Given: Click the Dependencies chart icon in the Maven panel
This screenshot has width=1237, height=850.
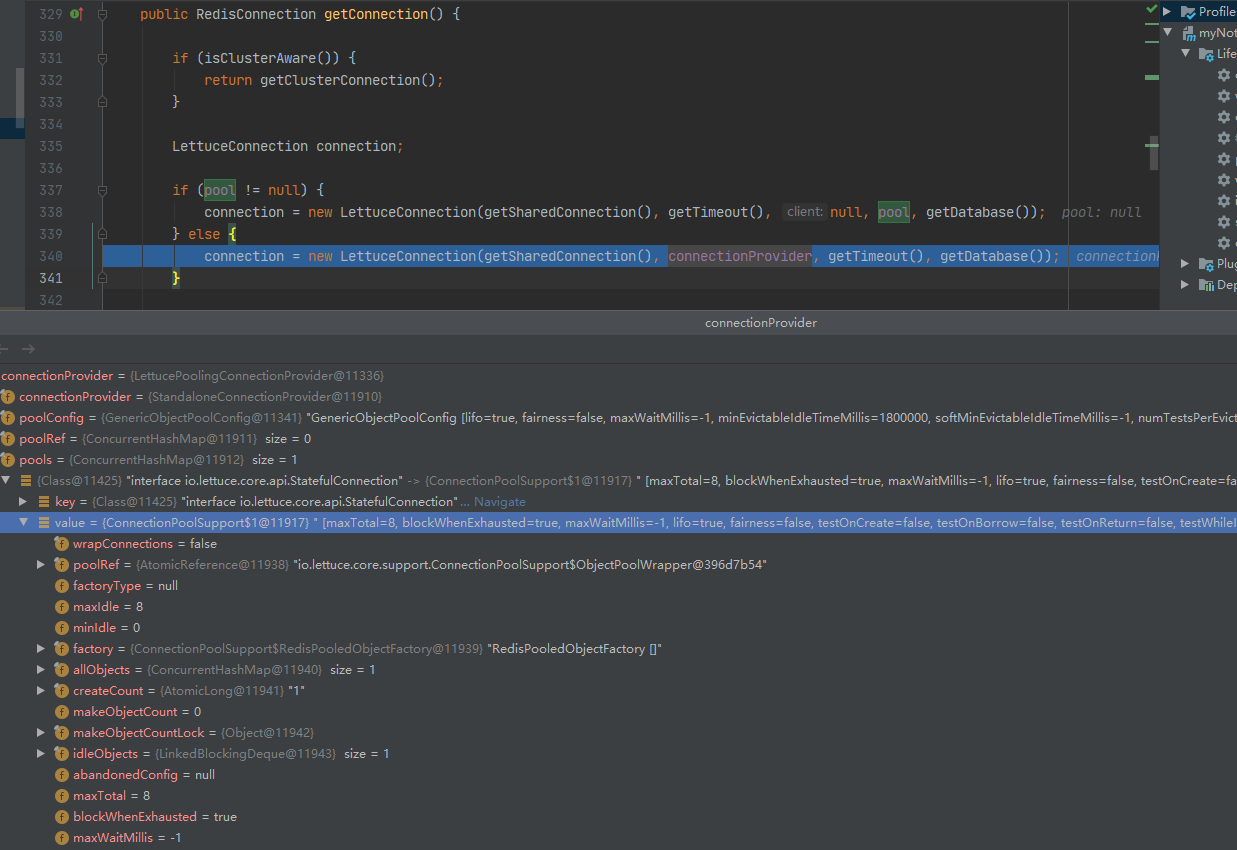Looking at the screenshot, I should pyautogui.click(x=1205, y=285).
